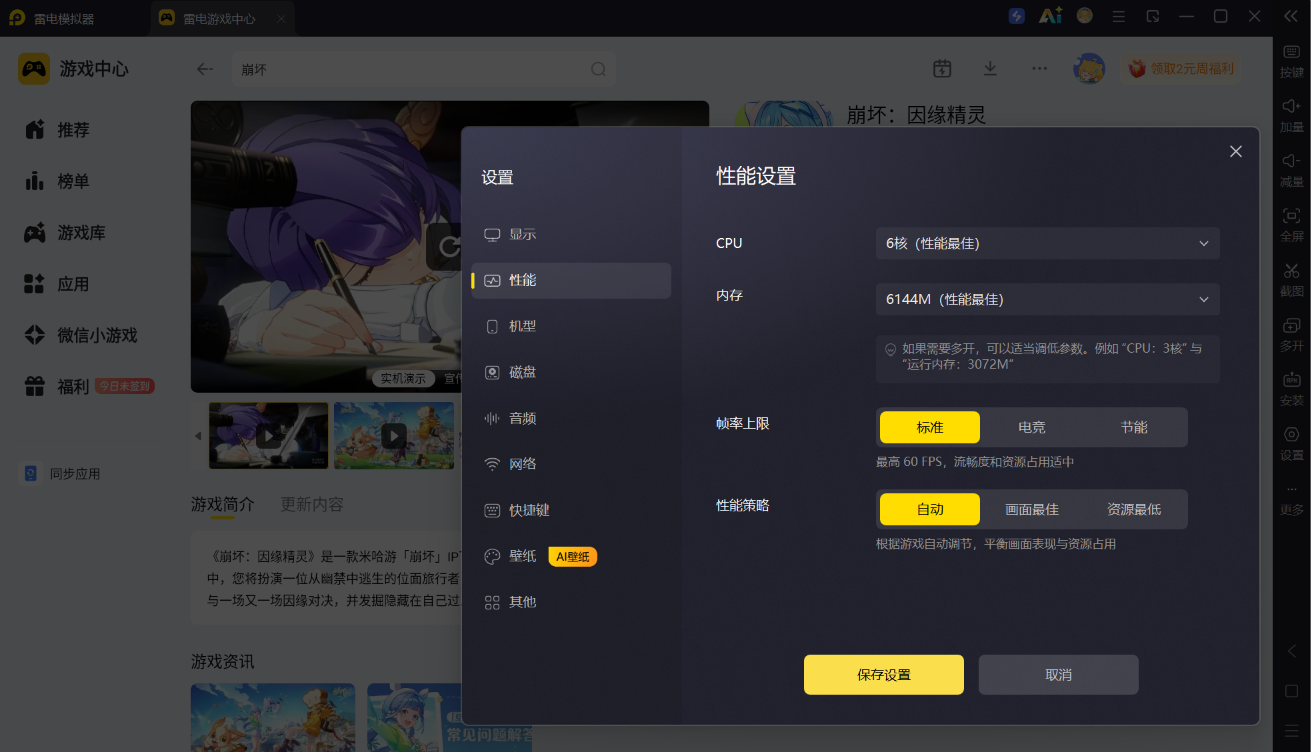This screenshot has height=753, width=1311.
Task: Click the blue lightning icon in title bar
Action: [x=1016, y=16]
